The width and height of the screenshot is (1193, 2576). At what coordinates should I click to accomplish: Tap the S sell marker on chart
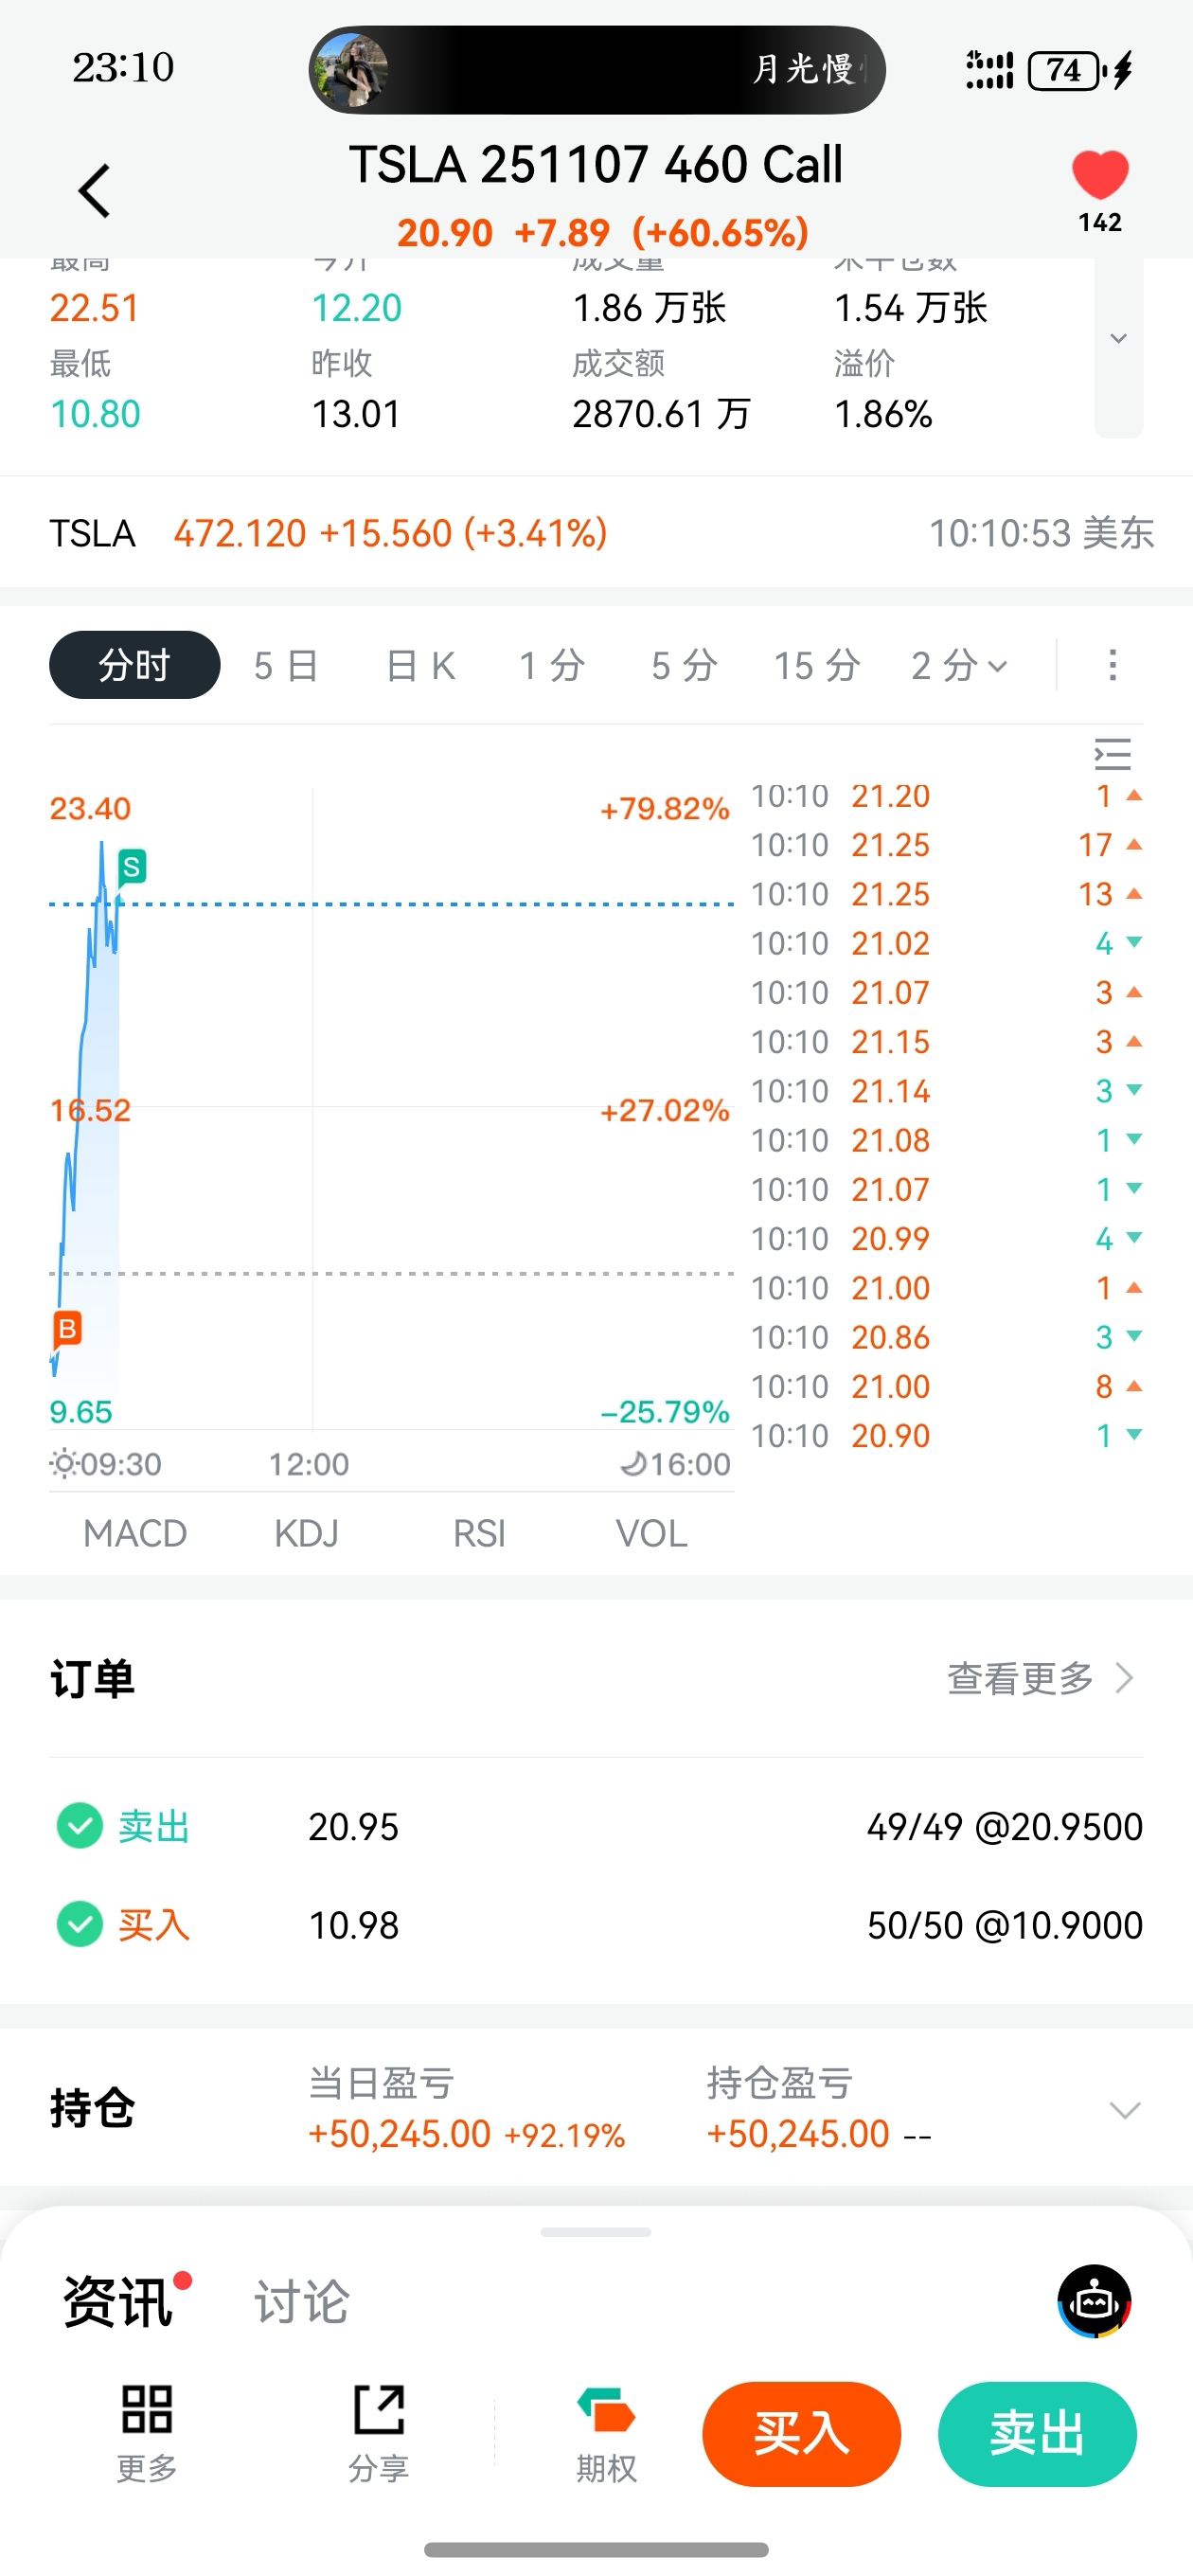tap(131, 866)
